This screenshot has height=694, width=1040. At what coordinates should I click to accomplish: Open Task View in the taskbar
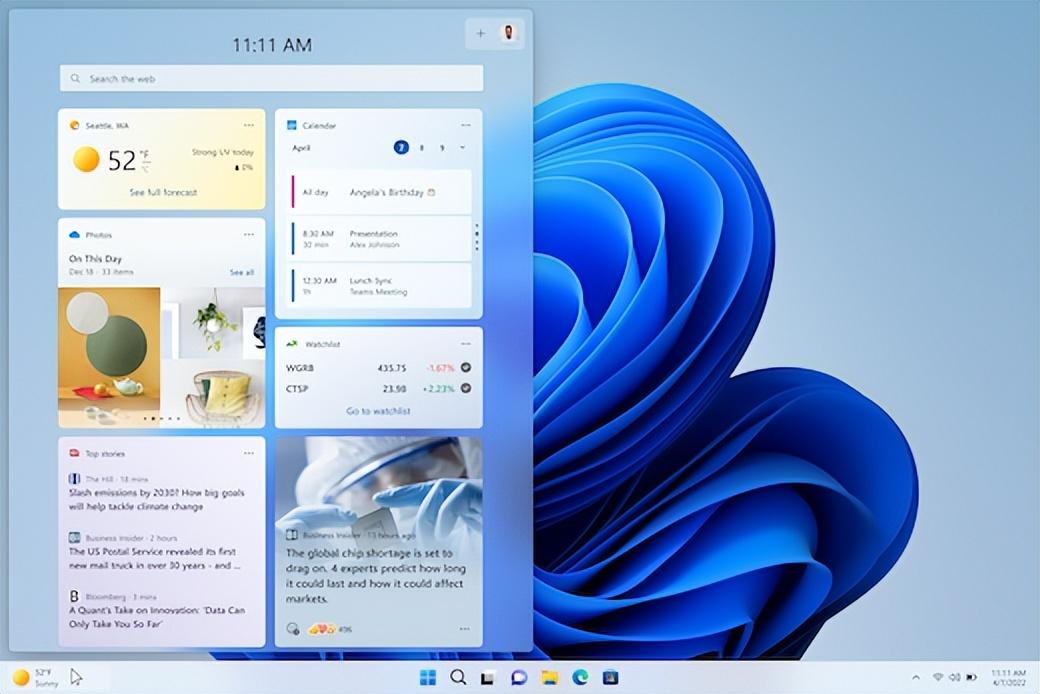tap(488, 678)
